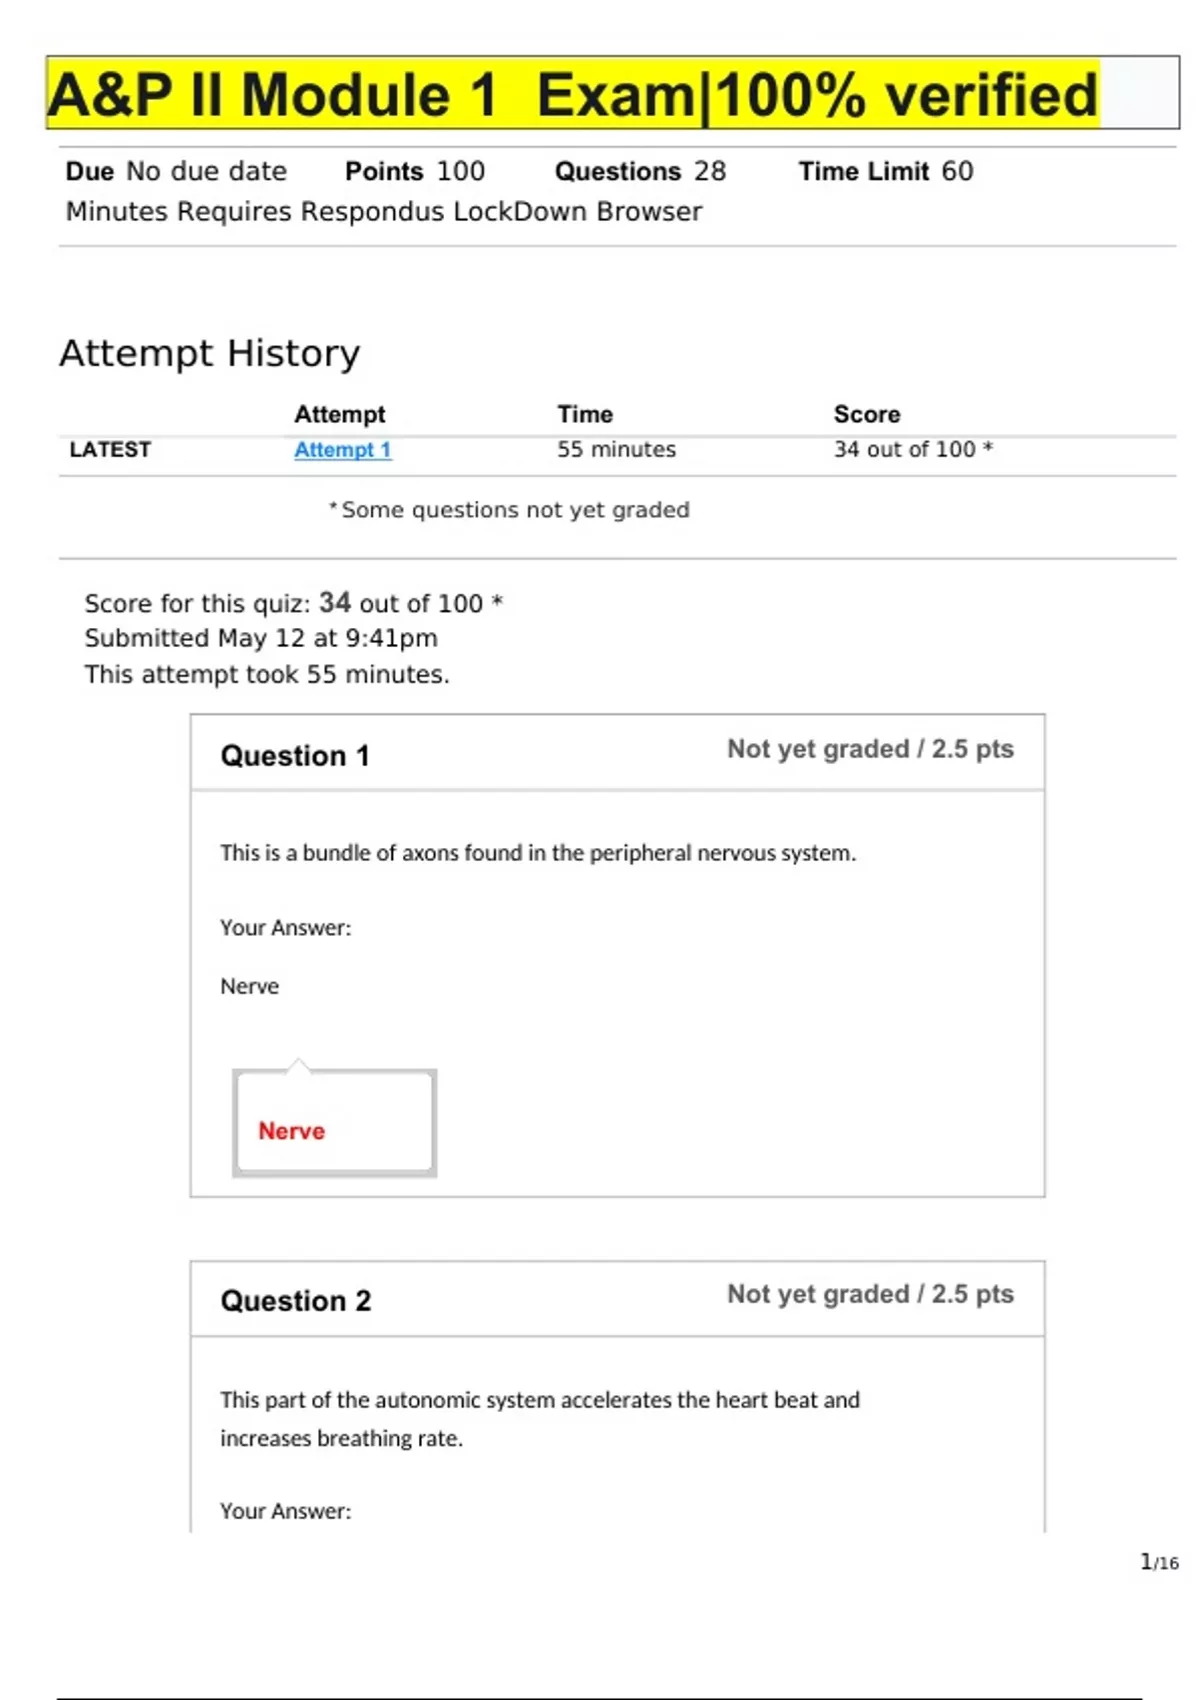The height and width of the screenshot is (1700, 1200).
Task: Click the red Nerve answer box
Action: tap(334, 1123)
